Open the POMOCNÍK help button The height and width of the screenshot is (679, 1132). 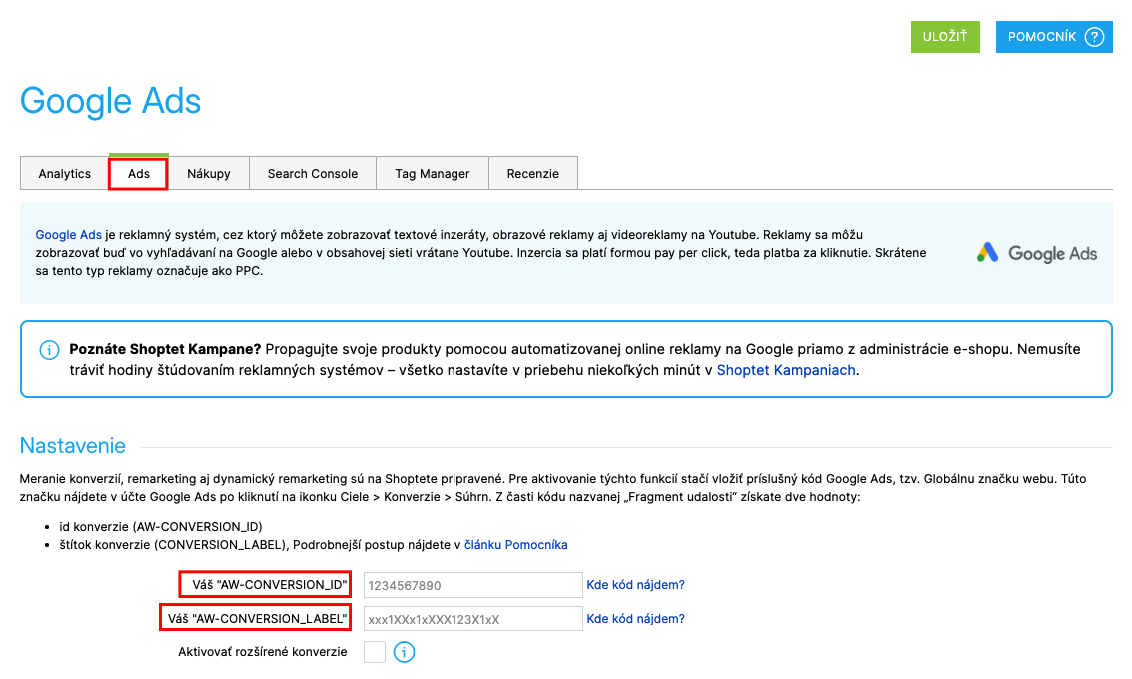(1054, 37)
